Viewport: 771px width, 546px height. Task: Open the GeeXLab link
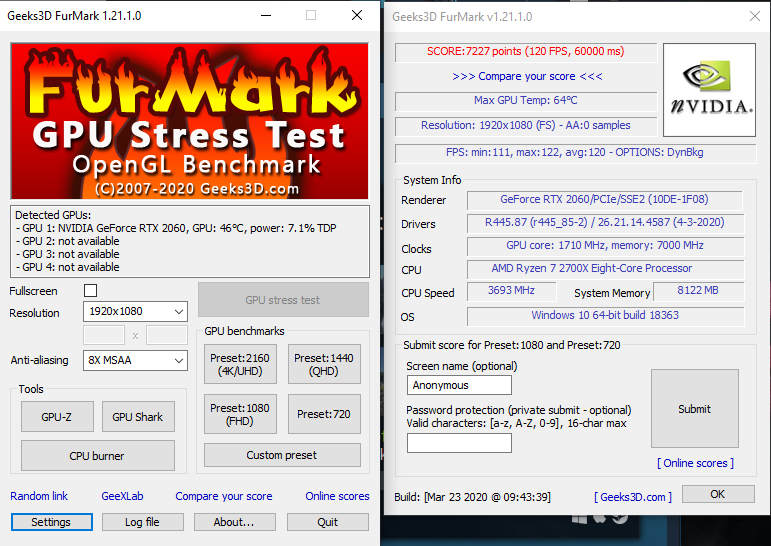tap(122, 496)
